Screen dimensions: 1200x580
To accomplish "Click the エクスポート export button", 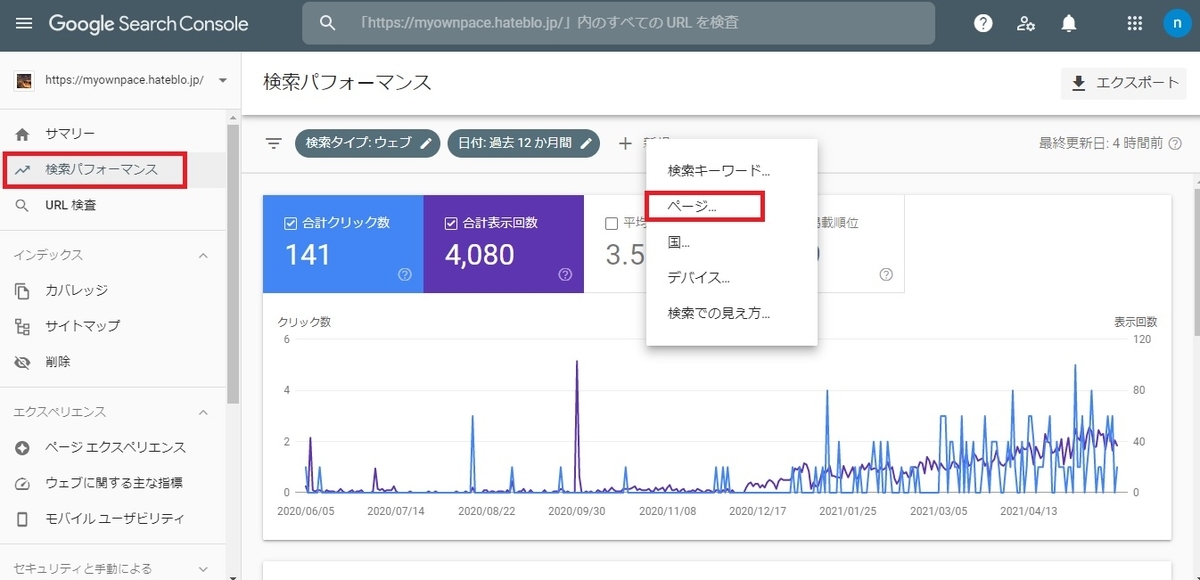I will 1124,83.
